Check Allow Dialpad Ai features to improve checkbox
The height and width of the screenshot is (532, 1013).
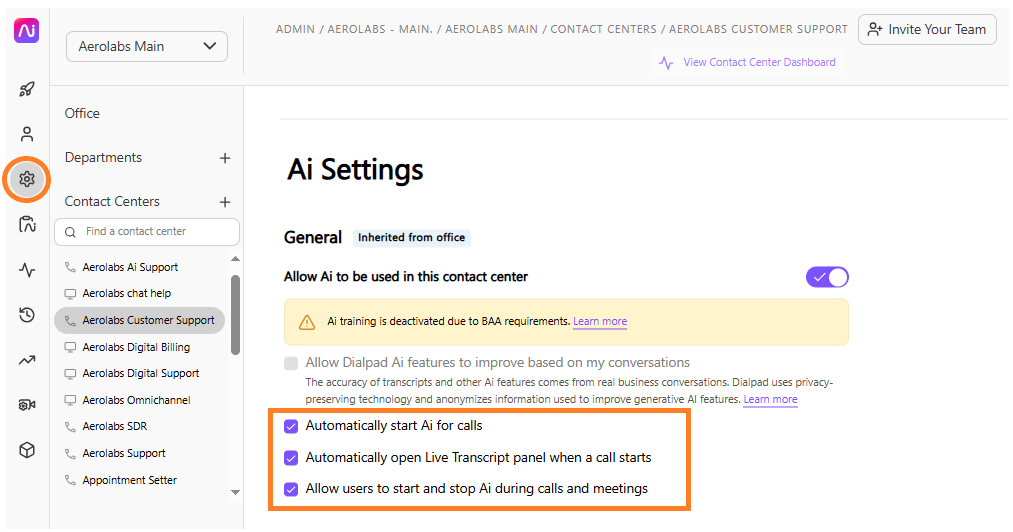(291, 363)
